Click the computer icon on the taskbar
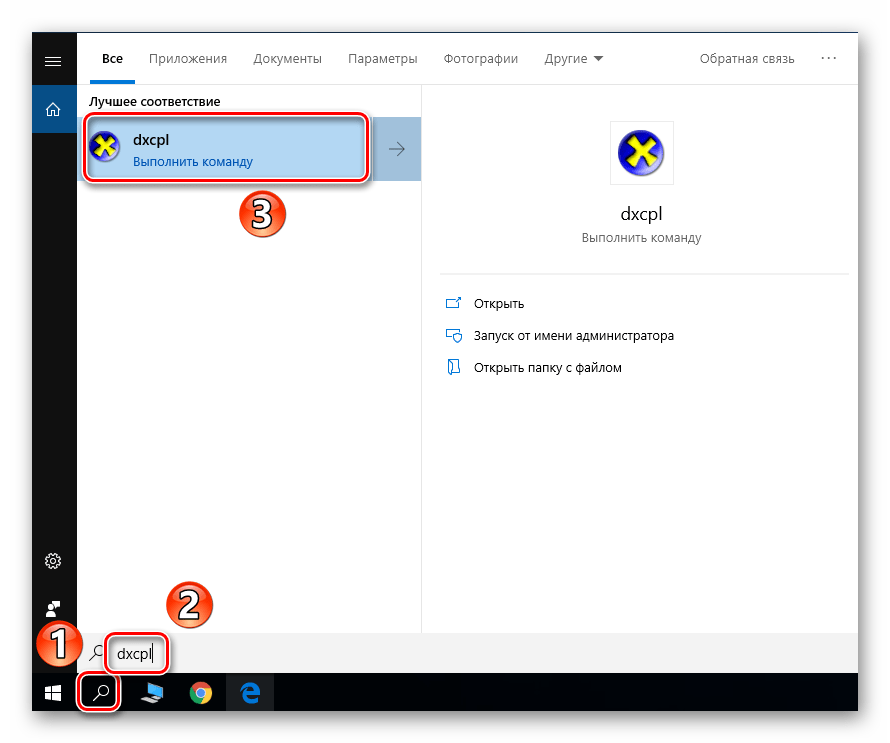Image resolution: width=890 pixels, height=743 pixels. (152, 692)
